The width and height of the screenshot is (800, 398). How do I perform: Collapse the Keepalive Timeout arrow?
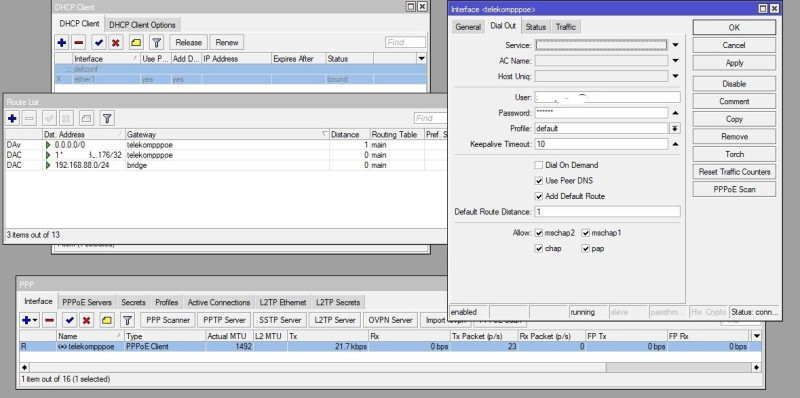coord(676,144)
